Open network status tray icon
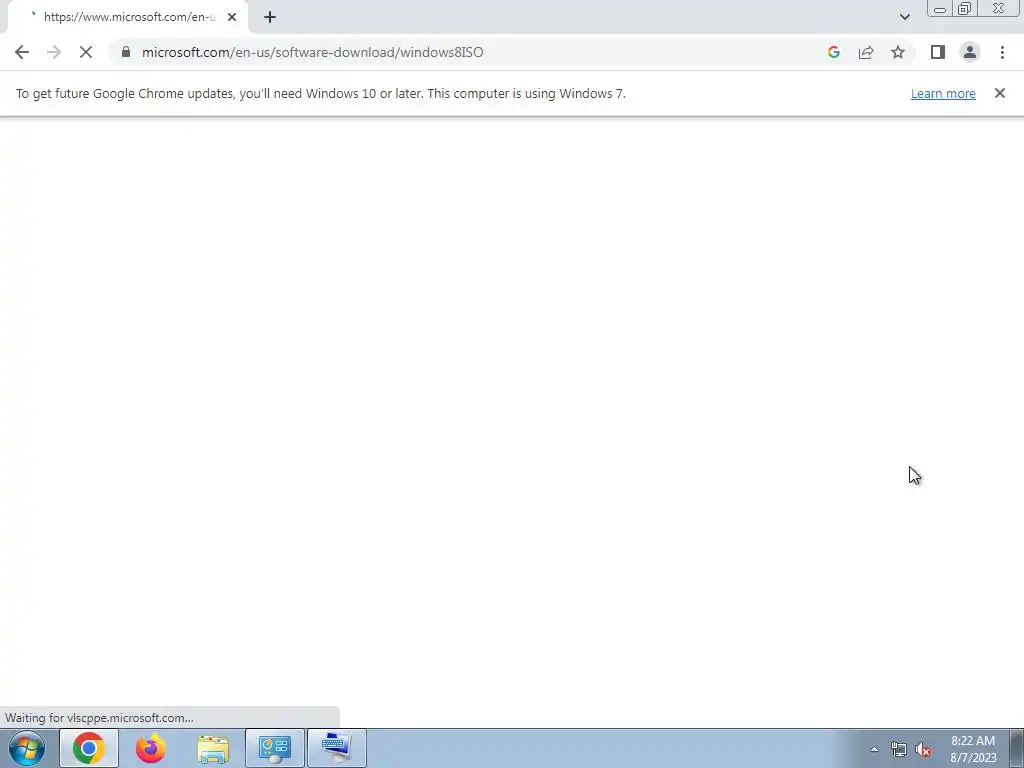The height and width of the screenshot is (768, 1024). (899, 749)
